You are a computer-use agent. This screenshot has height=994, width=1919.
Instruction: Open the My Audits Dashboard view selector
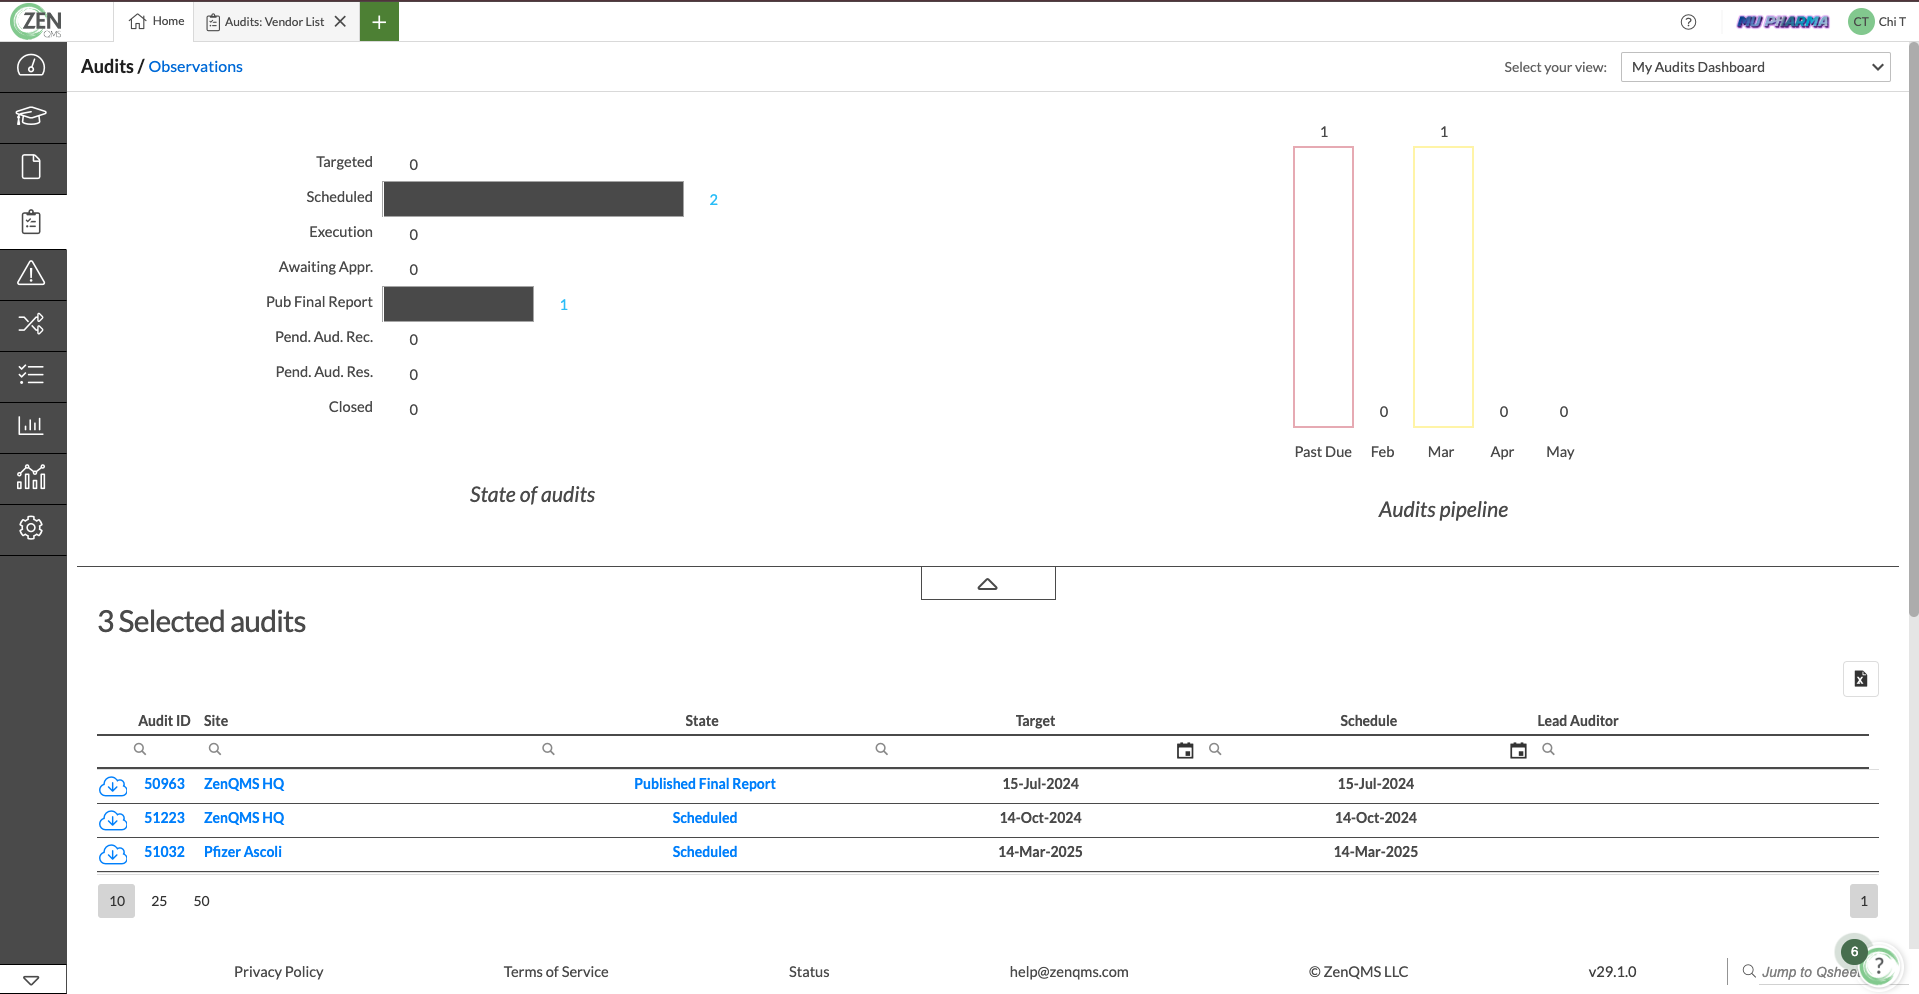tap(1755, 67)
